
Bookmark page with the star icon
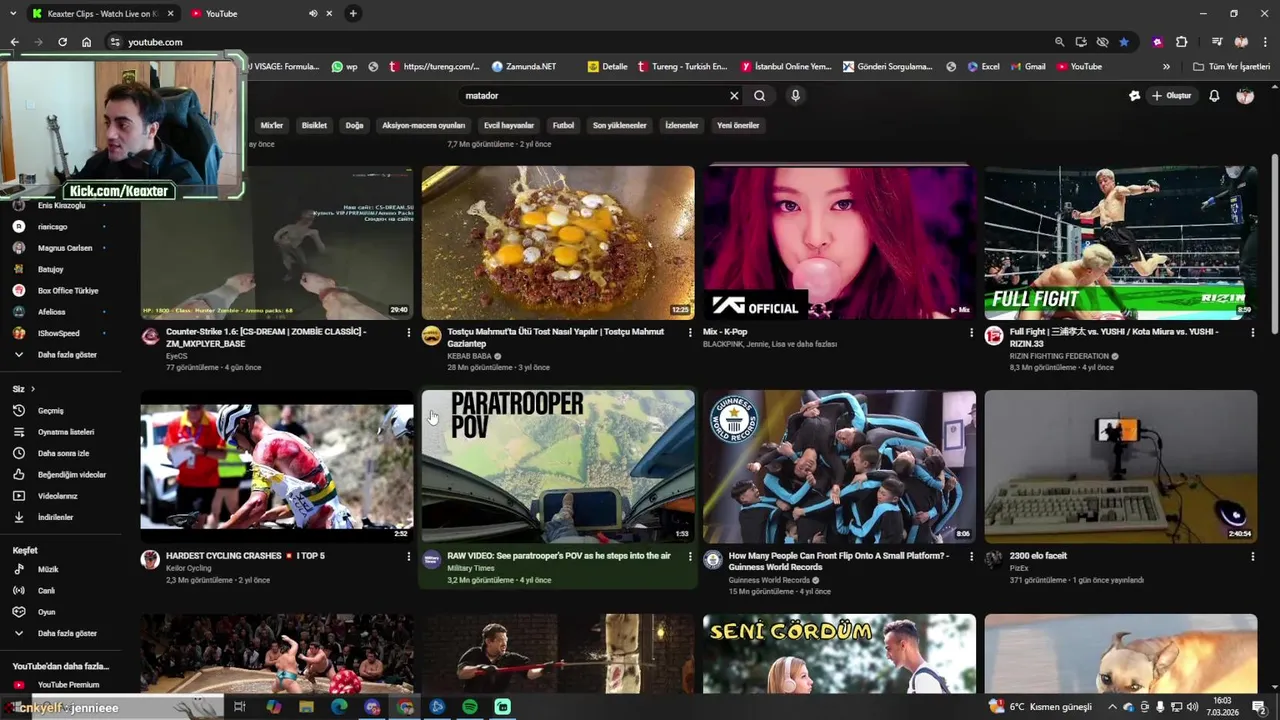pyautogui.click(x=1124, y=42)
